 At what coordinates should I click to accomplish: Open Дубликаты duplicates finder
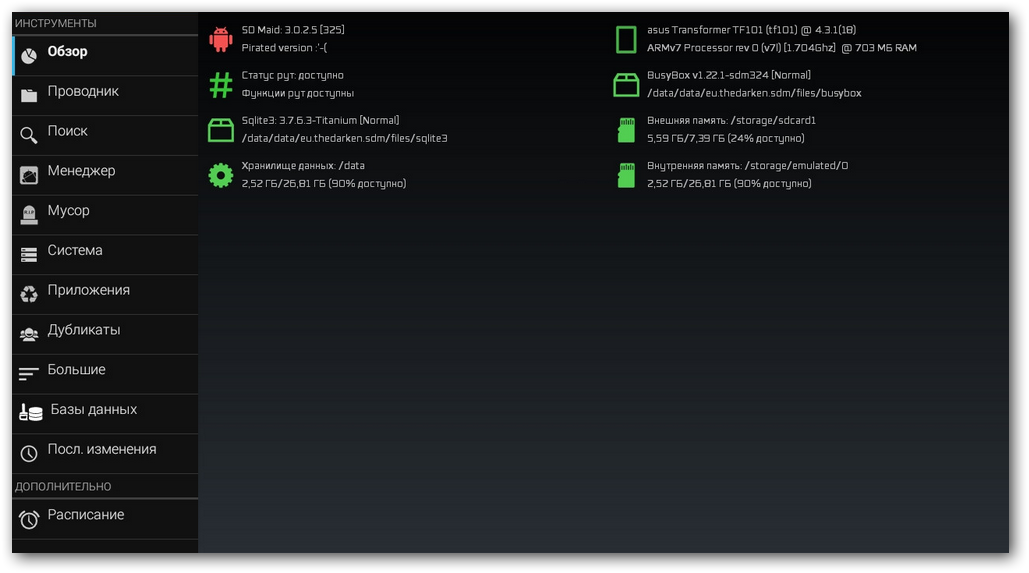tap(104, 332)
